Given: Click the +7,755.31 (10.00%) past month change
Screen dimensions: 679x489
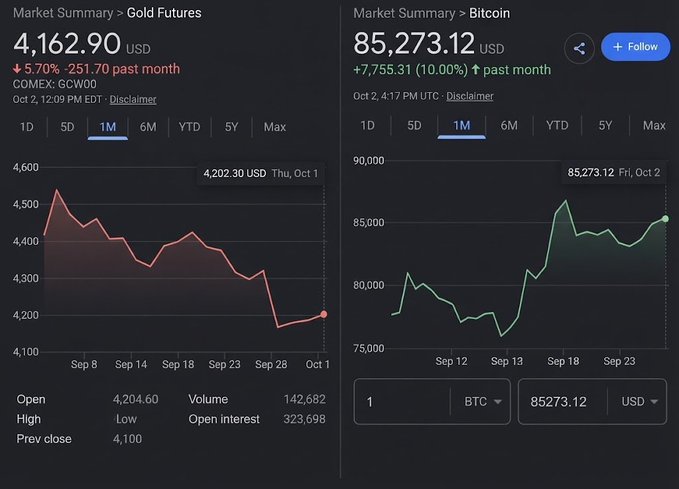Looking at the screenshot, I should [x=452, y=70].
